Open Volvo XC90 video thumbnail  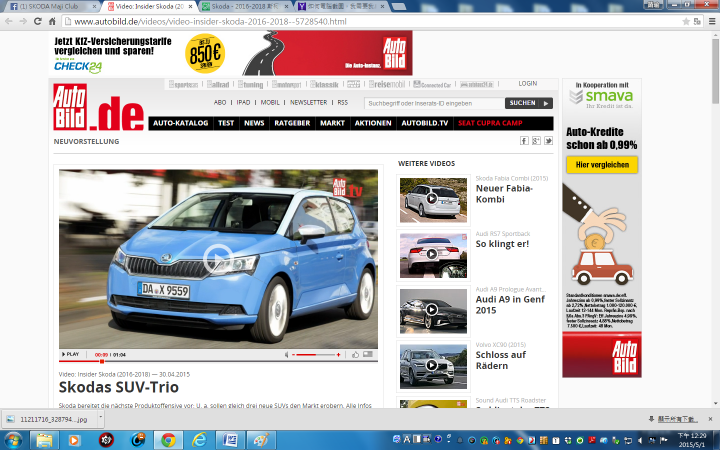tap(433, 366)
